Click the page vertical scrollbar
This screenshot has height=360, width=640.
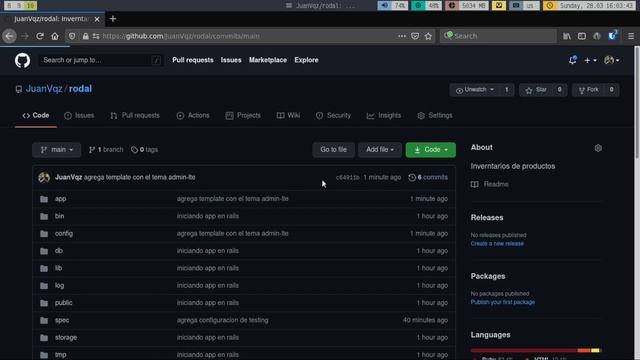point(637,102)
